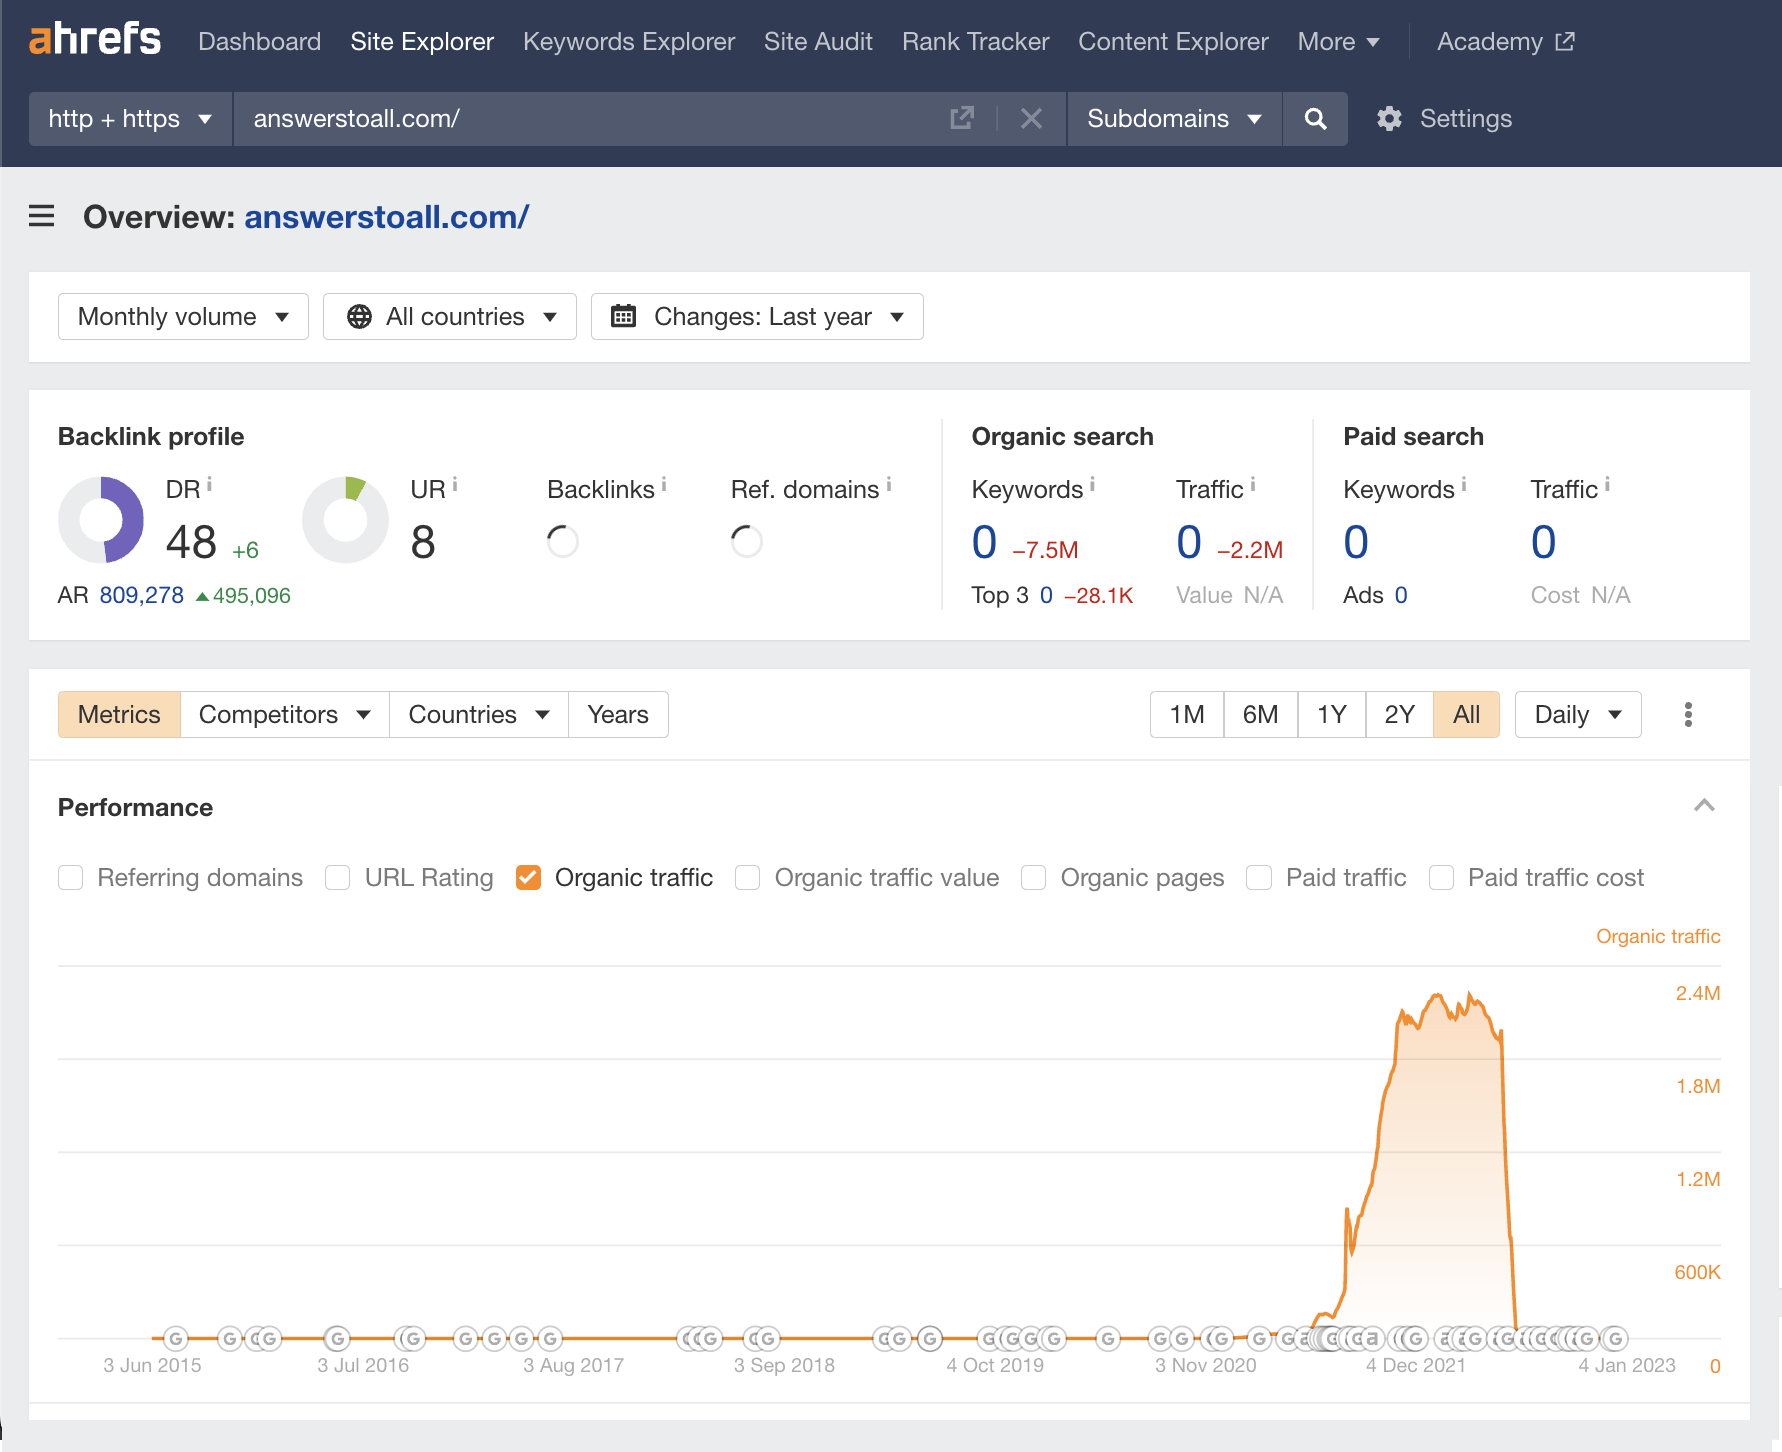Open the Monthly volume dropdown
Image resolution: width=1782 pixels, height=1452 pixels.
point(183,316)
